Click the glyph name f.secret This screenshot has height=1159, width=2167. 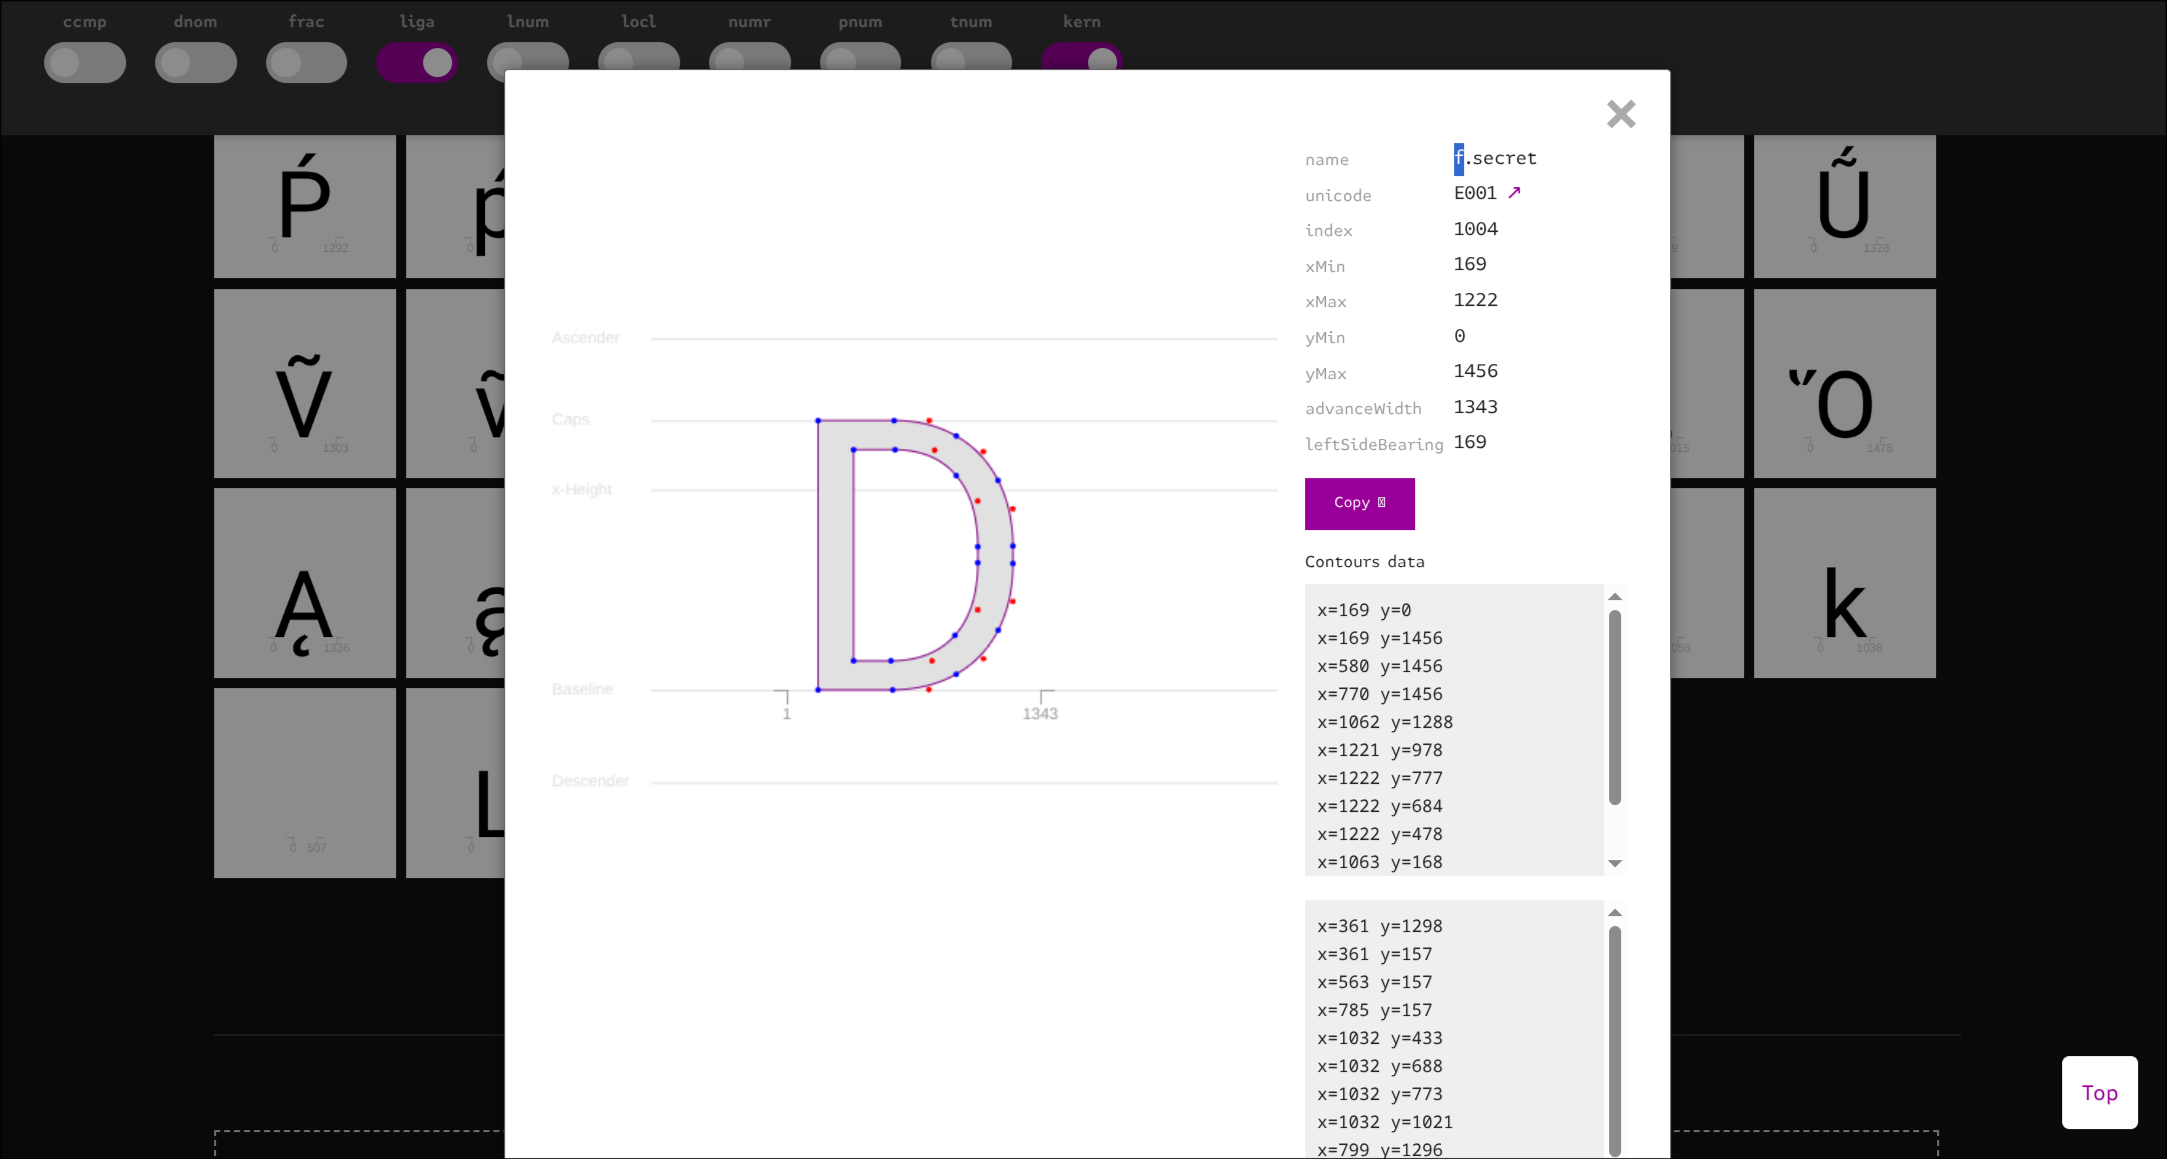click(x=1495, y=158)
